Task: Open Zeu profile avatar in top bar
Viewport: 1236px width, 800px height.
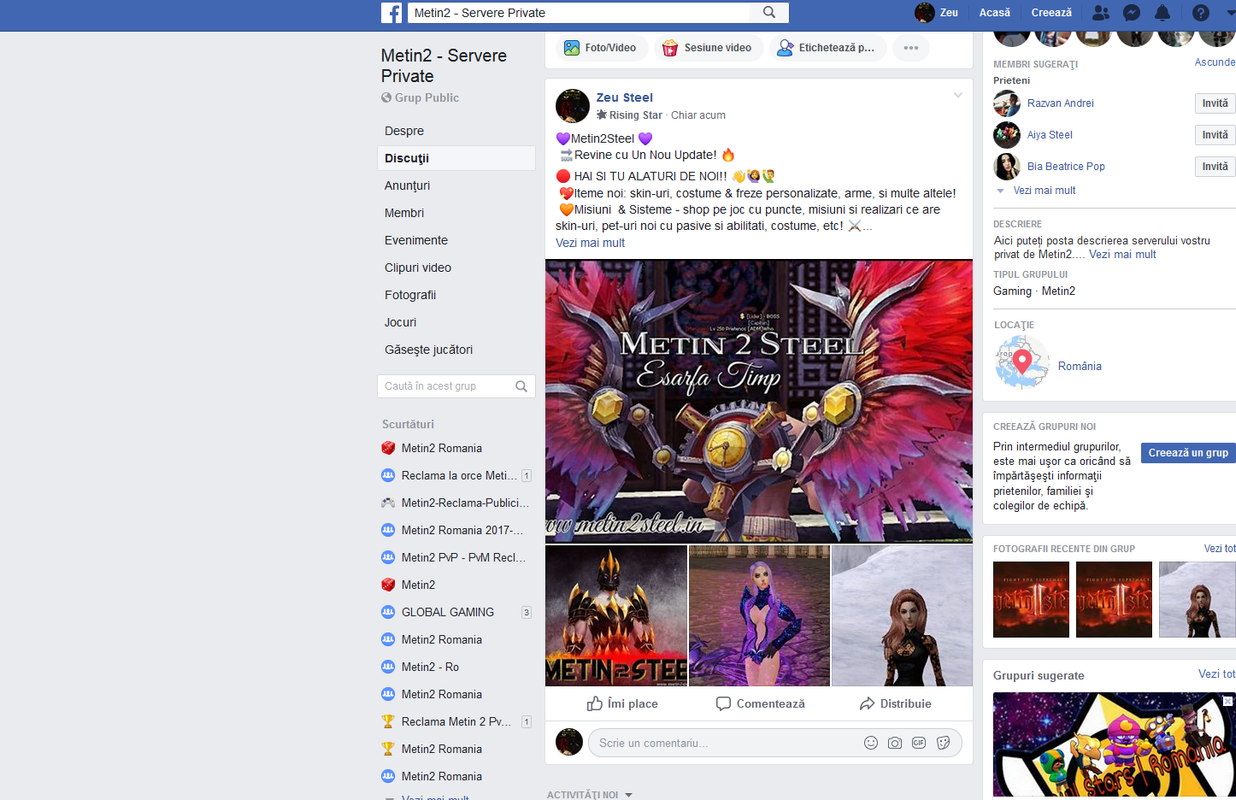Action: tap(925, 13)
